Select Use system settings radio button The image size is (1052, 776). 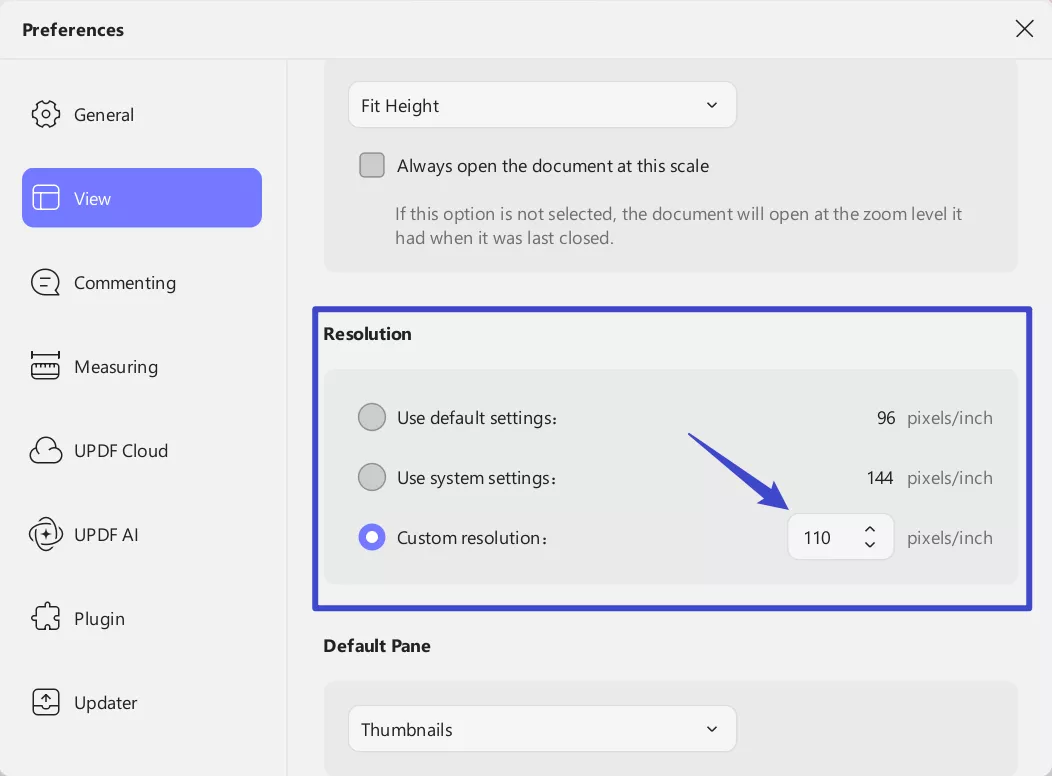coord(372,478)
